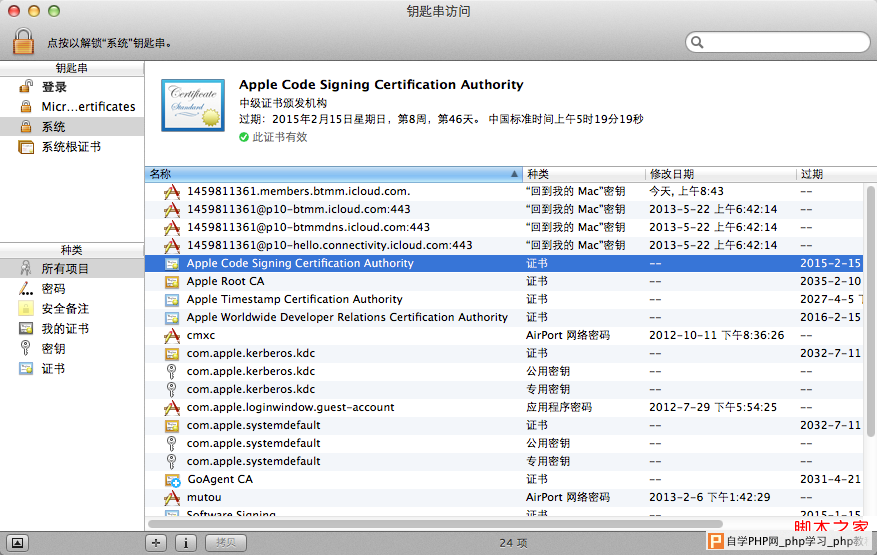The image size is (877, 555).
Task: Select the cmxx AirPort password row
Action: [x=503, y=335]
